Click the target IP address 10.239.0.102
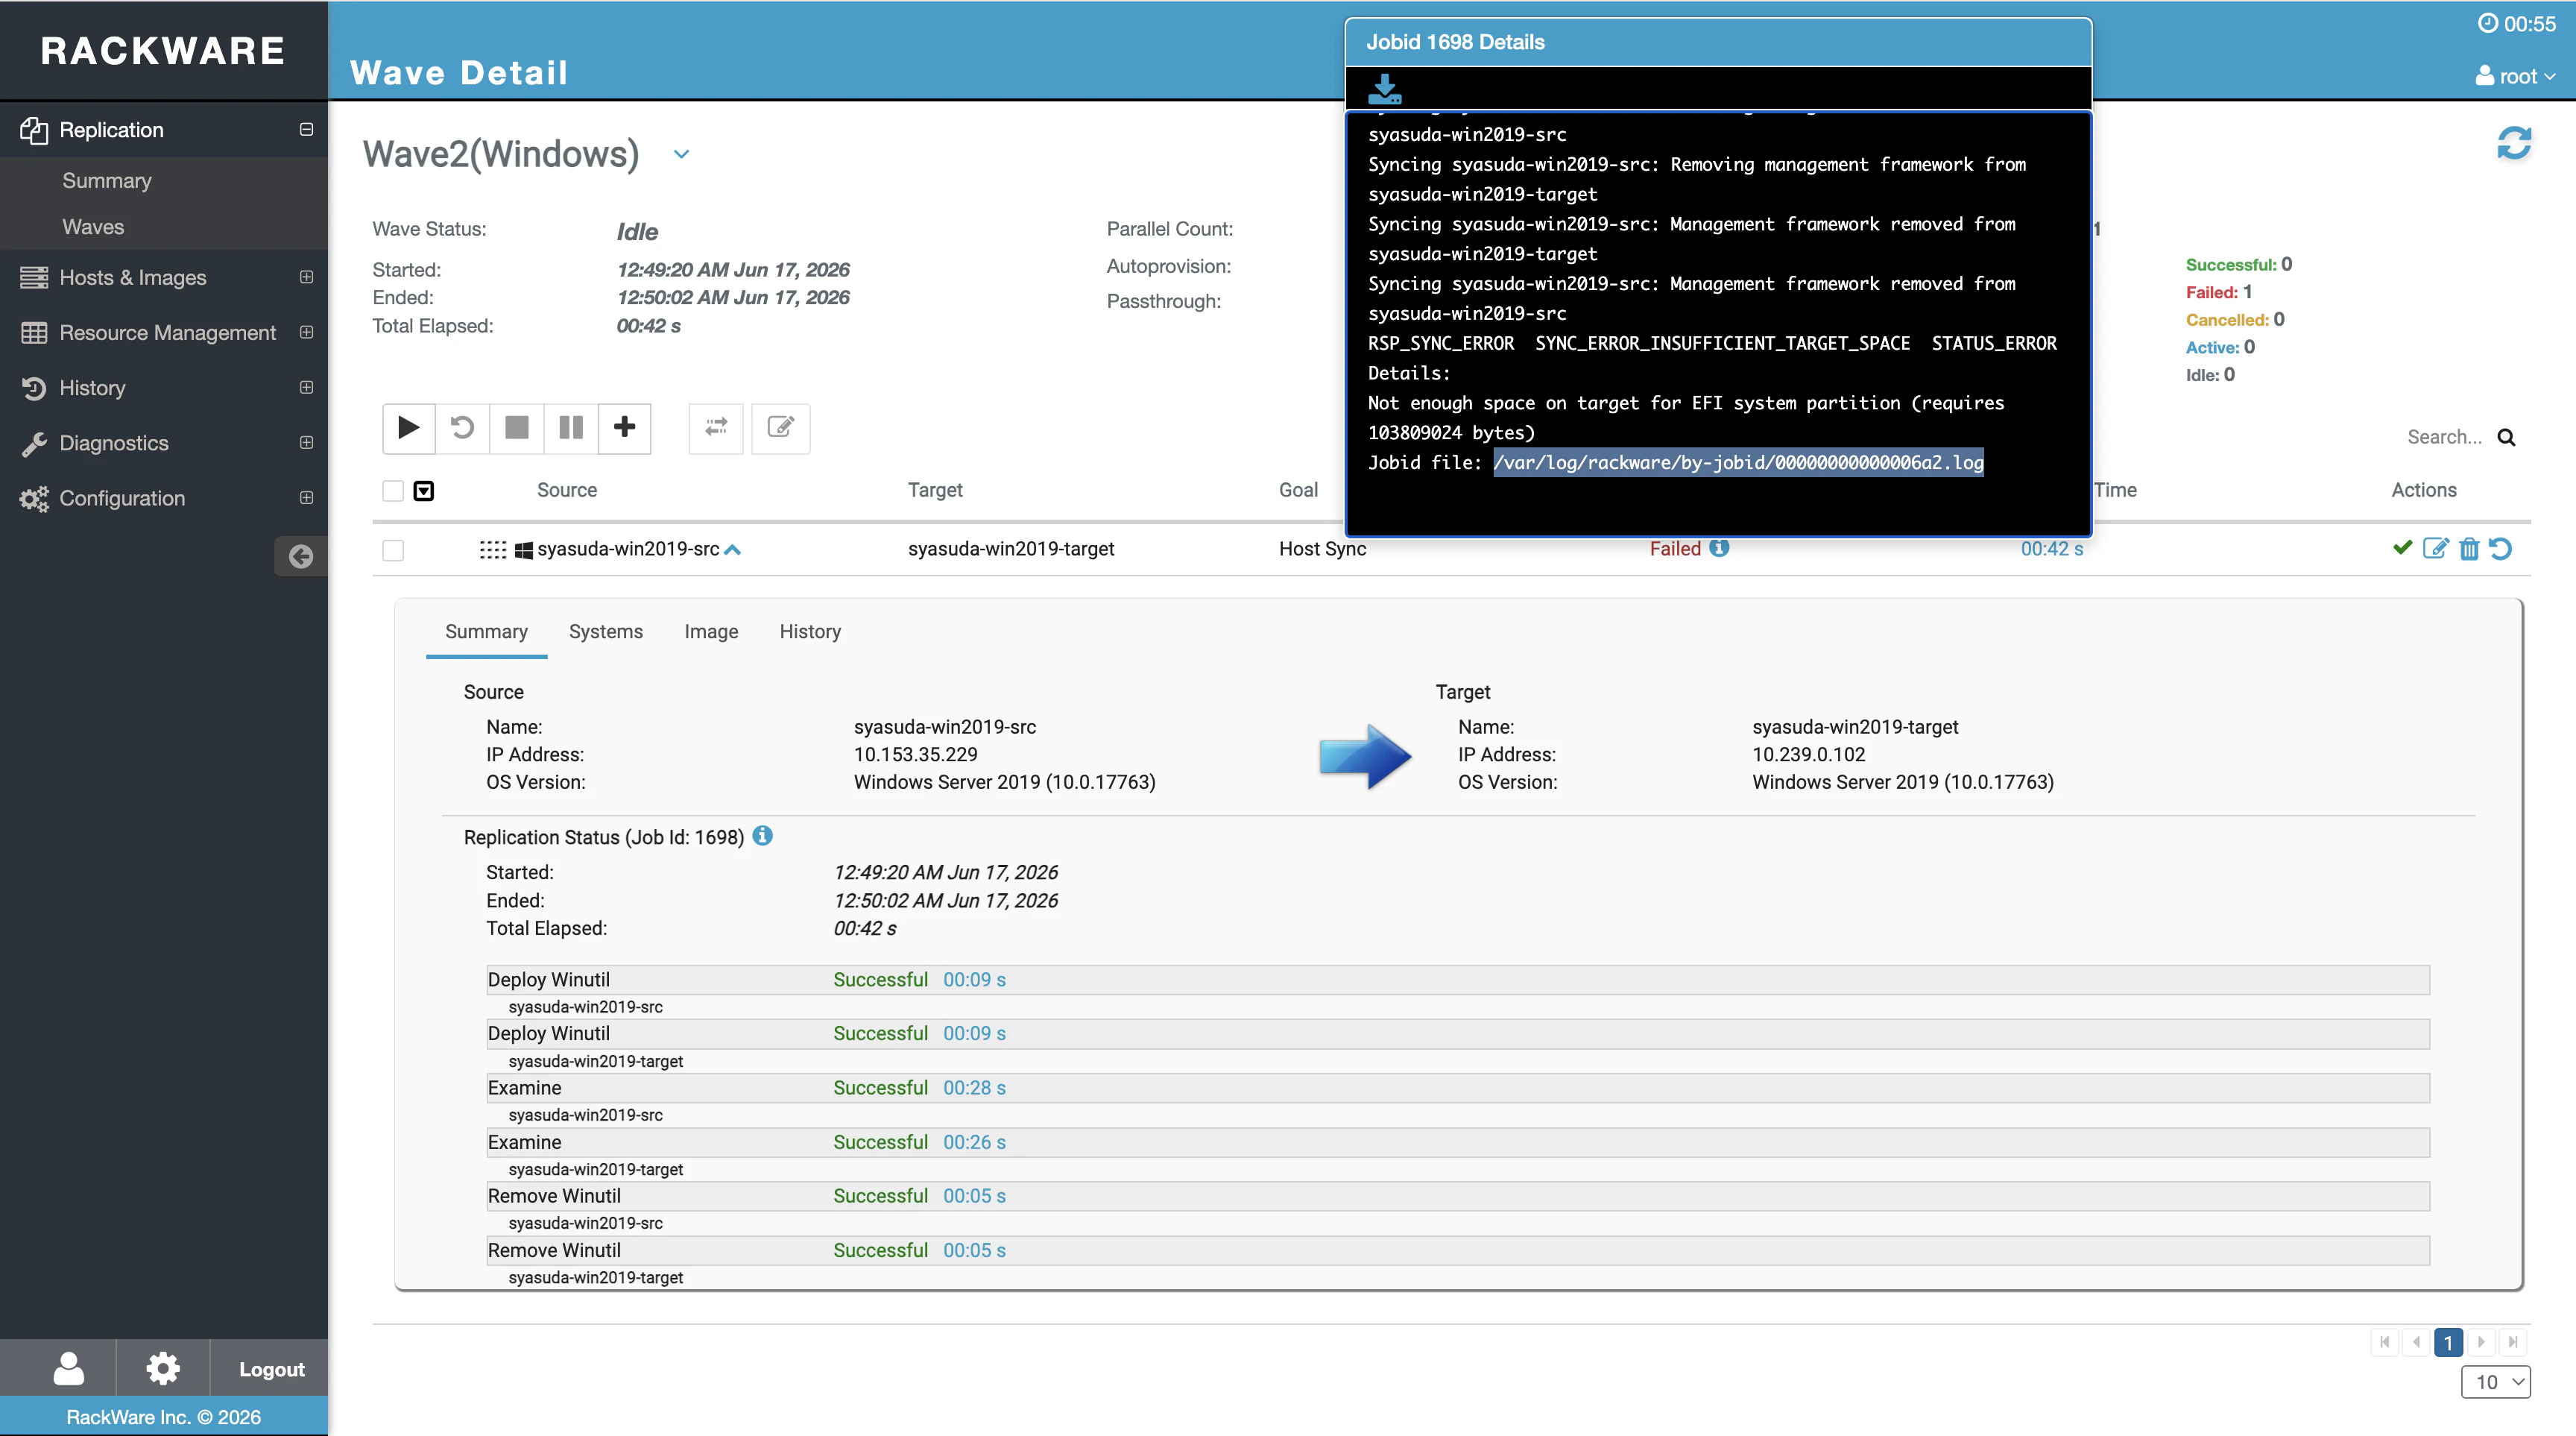 click(x=1808, y=755)
